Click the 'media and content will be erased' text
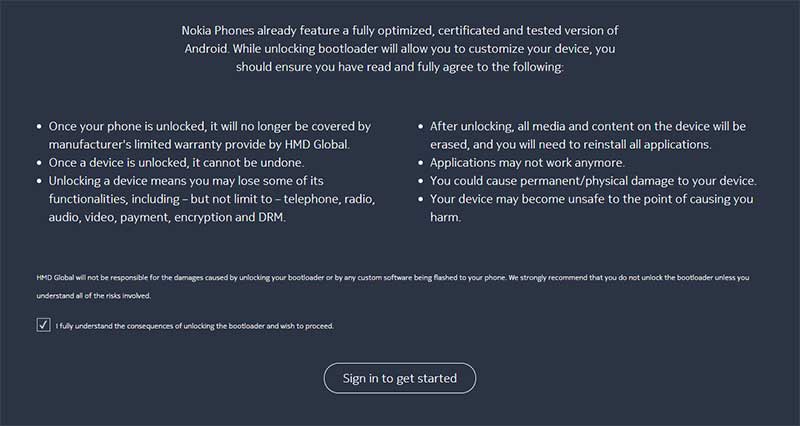This screenshot has height=426, width=800. point(588,135)
